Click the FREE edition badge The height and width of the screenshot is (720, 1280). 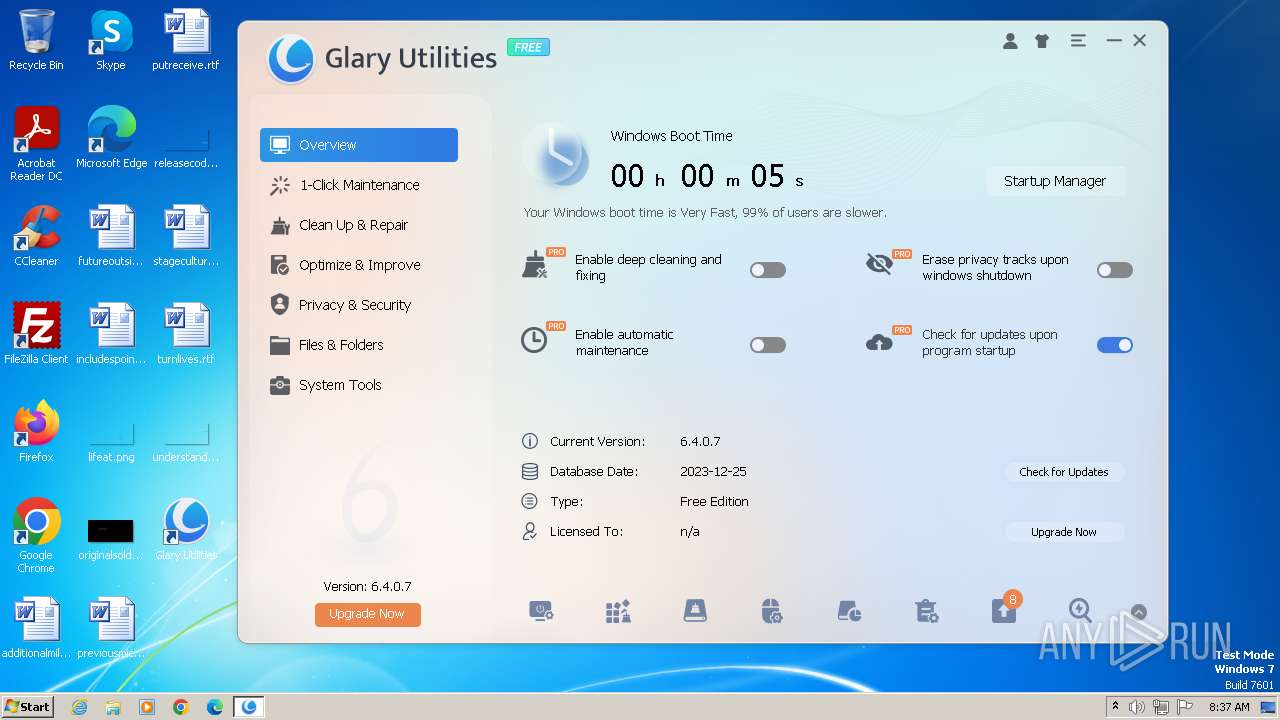coord(528,47)
